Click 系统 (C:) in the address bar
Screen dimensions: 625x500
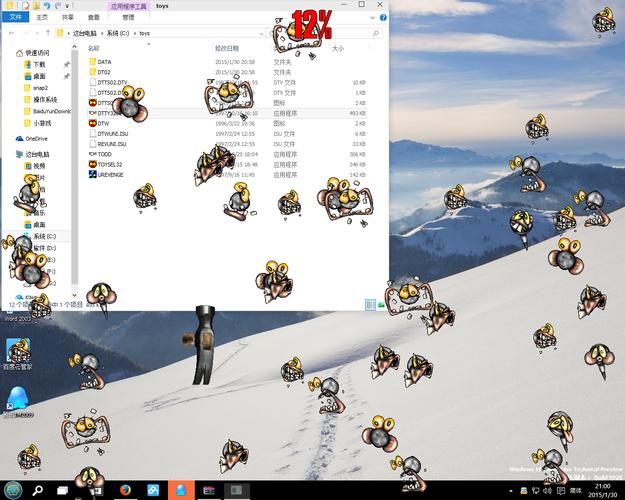(x=118, y=33)
